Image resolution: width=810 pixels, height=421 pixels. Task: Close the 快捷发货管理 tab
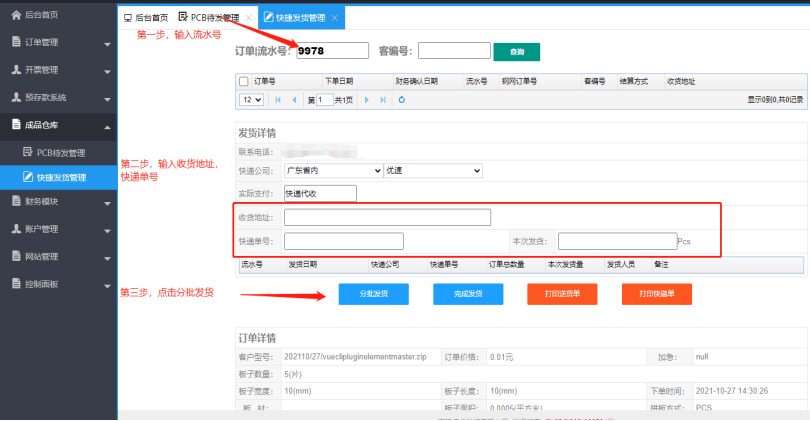pyautogui.click(x=334, y=18)
